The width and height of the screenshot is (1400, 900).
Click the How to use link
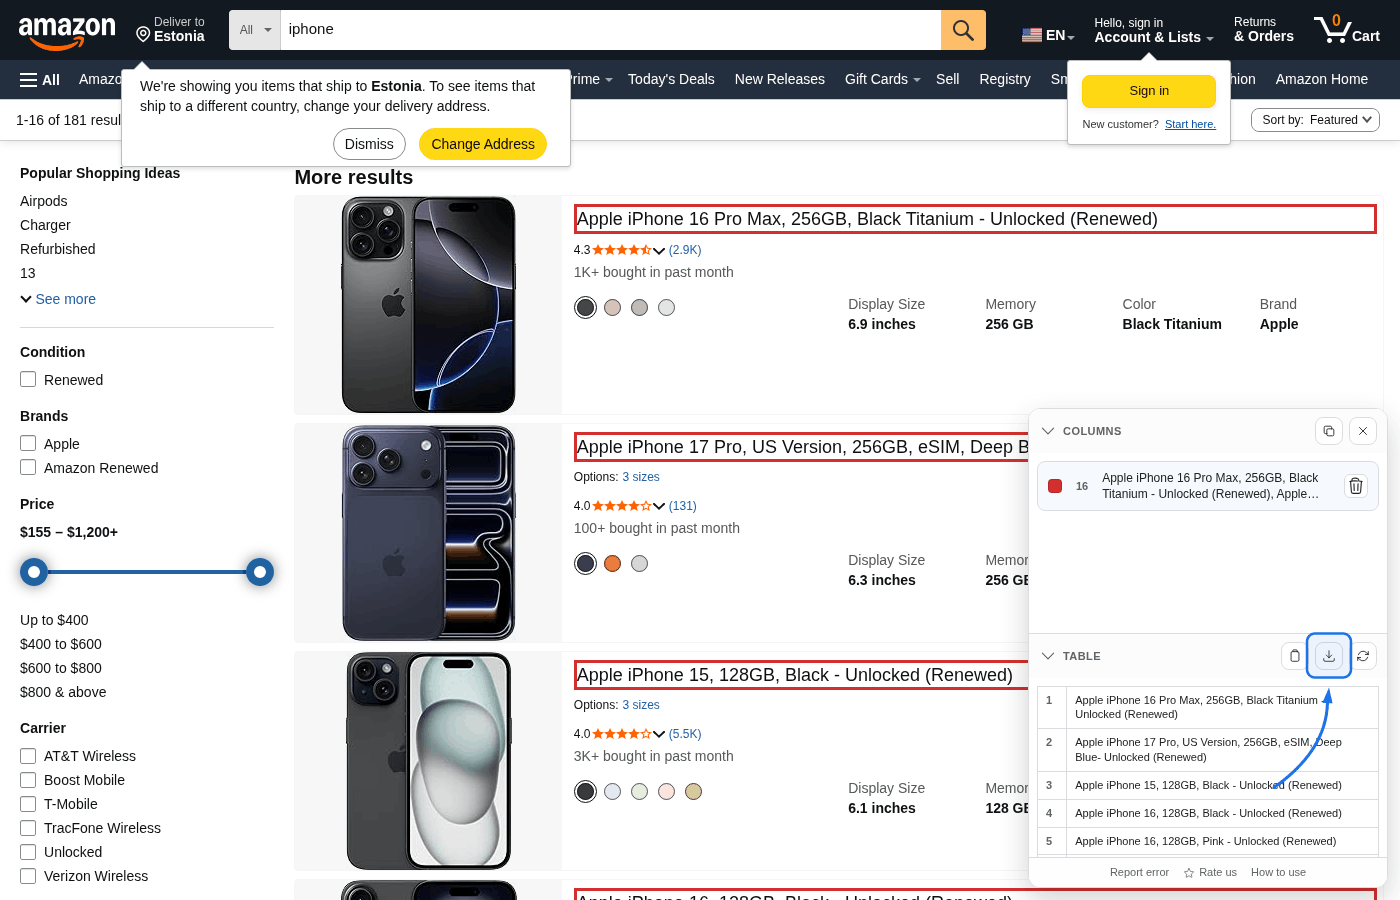click(1278, 873)
